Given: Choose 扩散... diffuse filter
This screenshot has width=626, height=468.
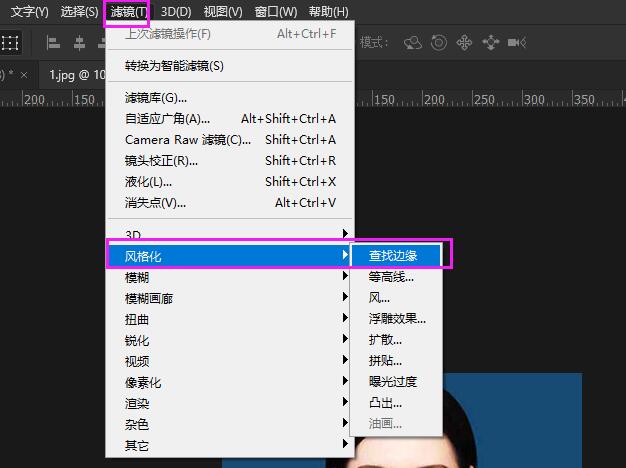Looking at the screenshot, I should click(x=396, y=339).
